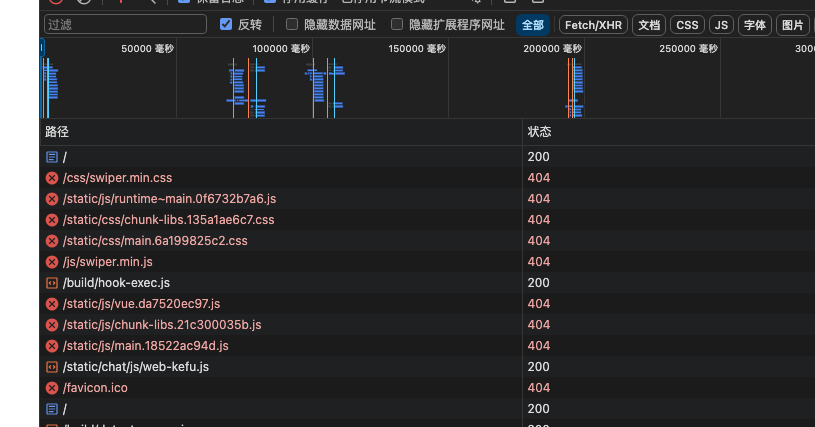Click the script icon beside /build/hook-exec.js

pyautogui.click(x=51, y=283)
